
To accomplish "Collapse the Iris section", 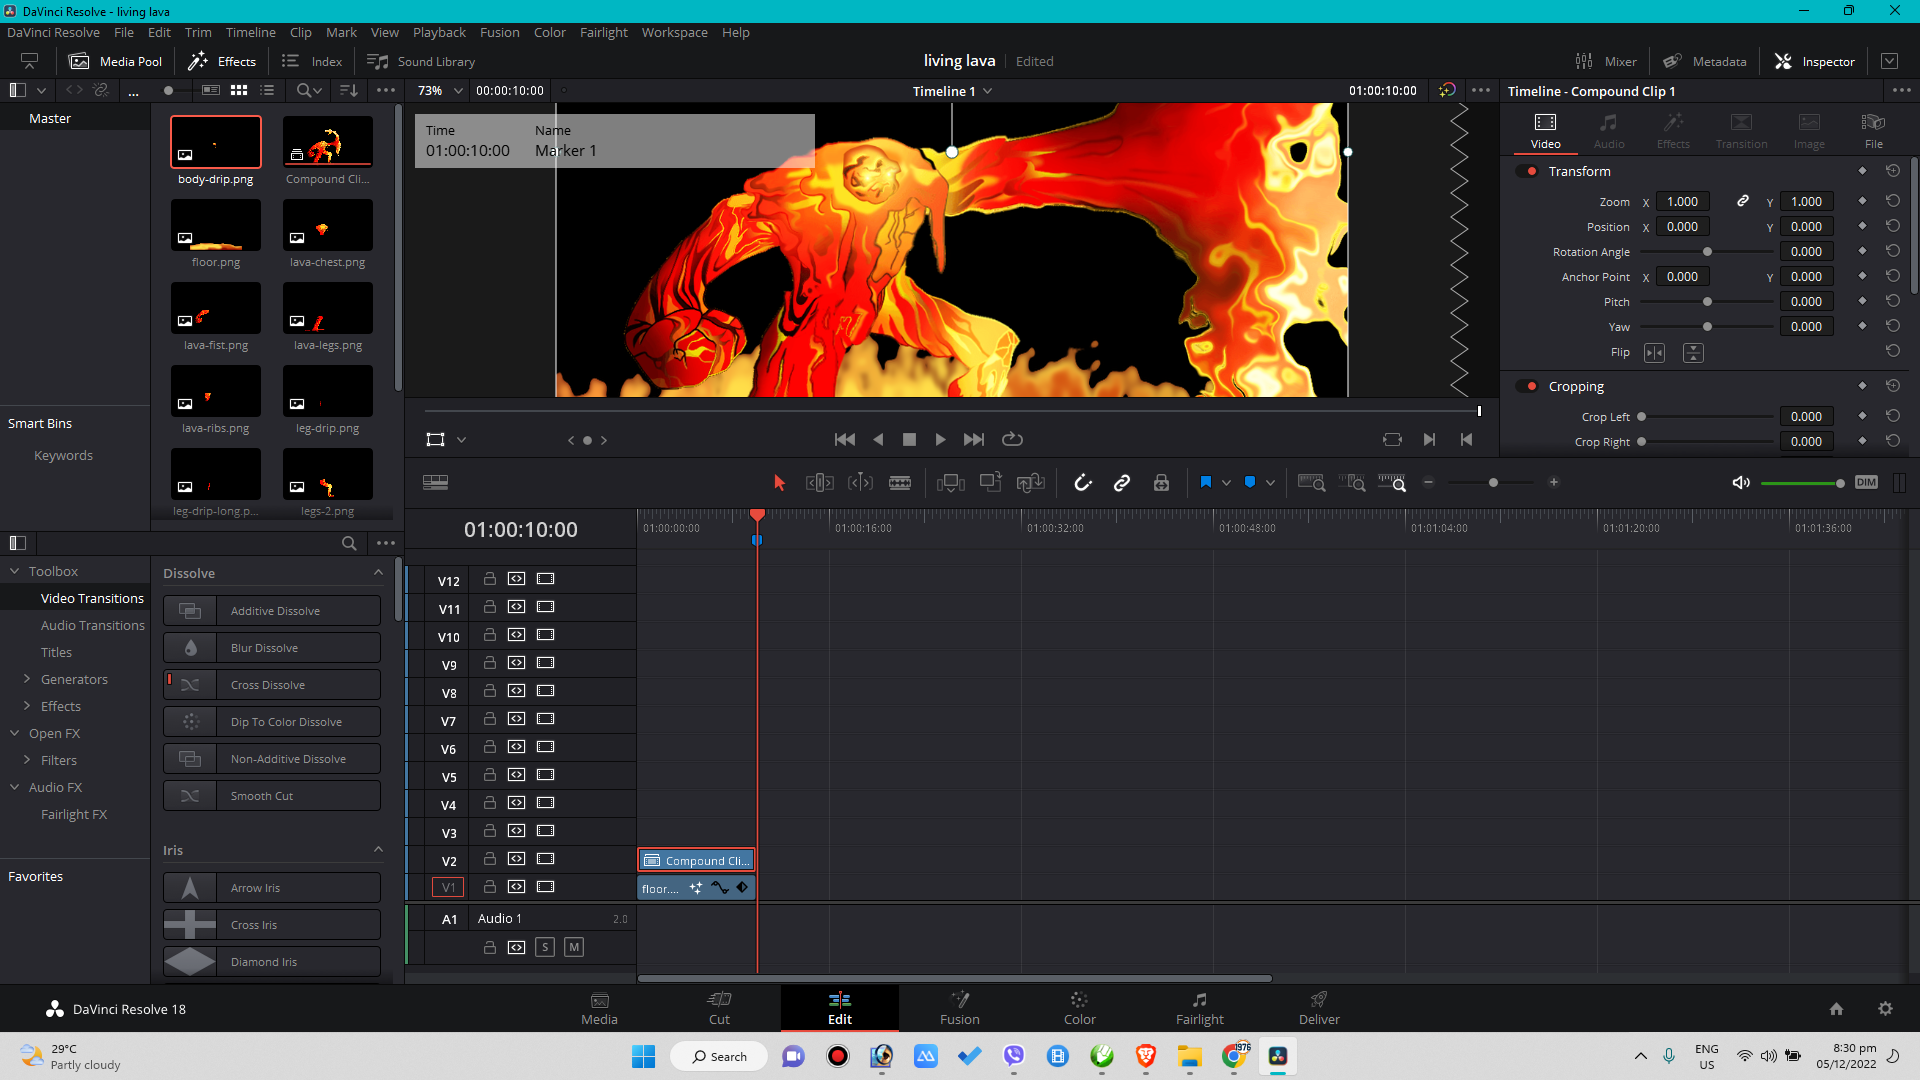I will tap(378, 850).
